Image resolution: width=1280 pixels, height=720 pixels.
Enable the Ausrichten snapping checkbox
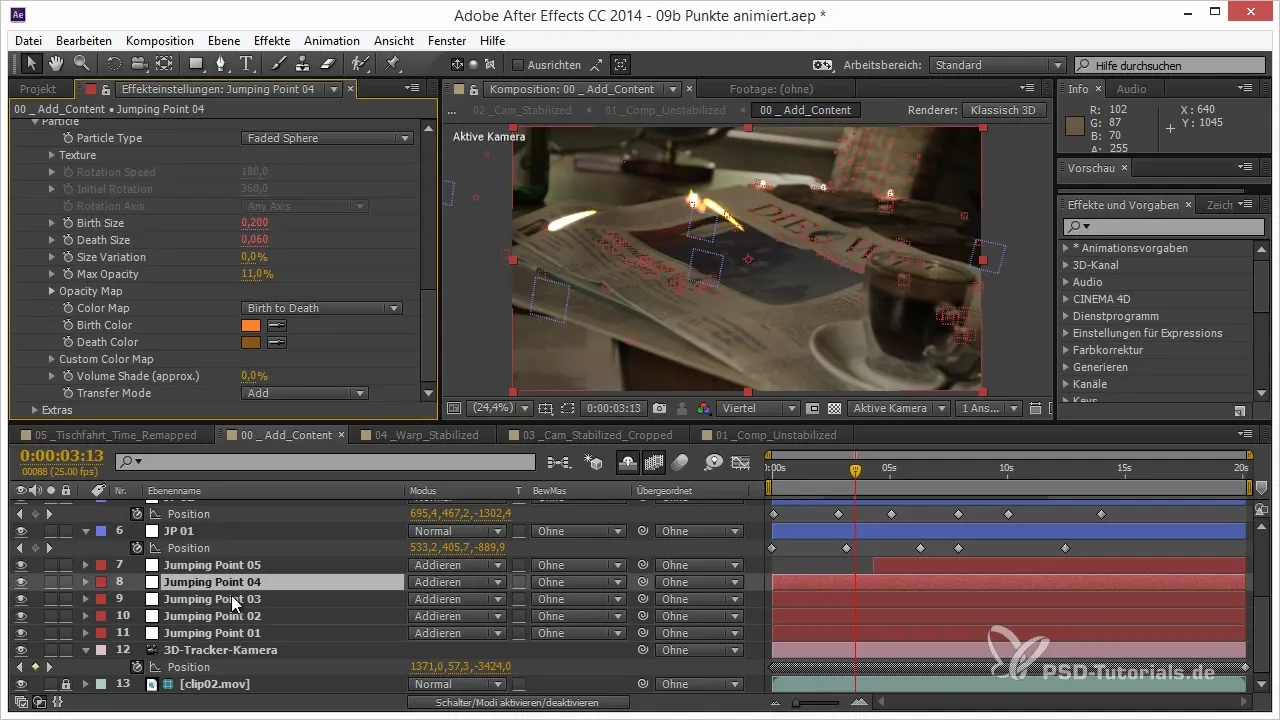(x=518, y=65)
